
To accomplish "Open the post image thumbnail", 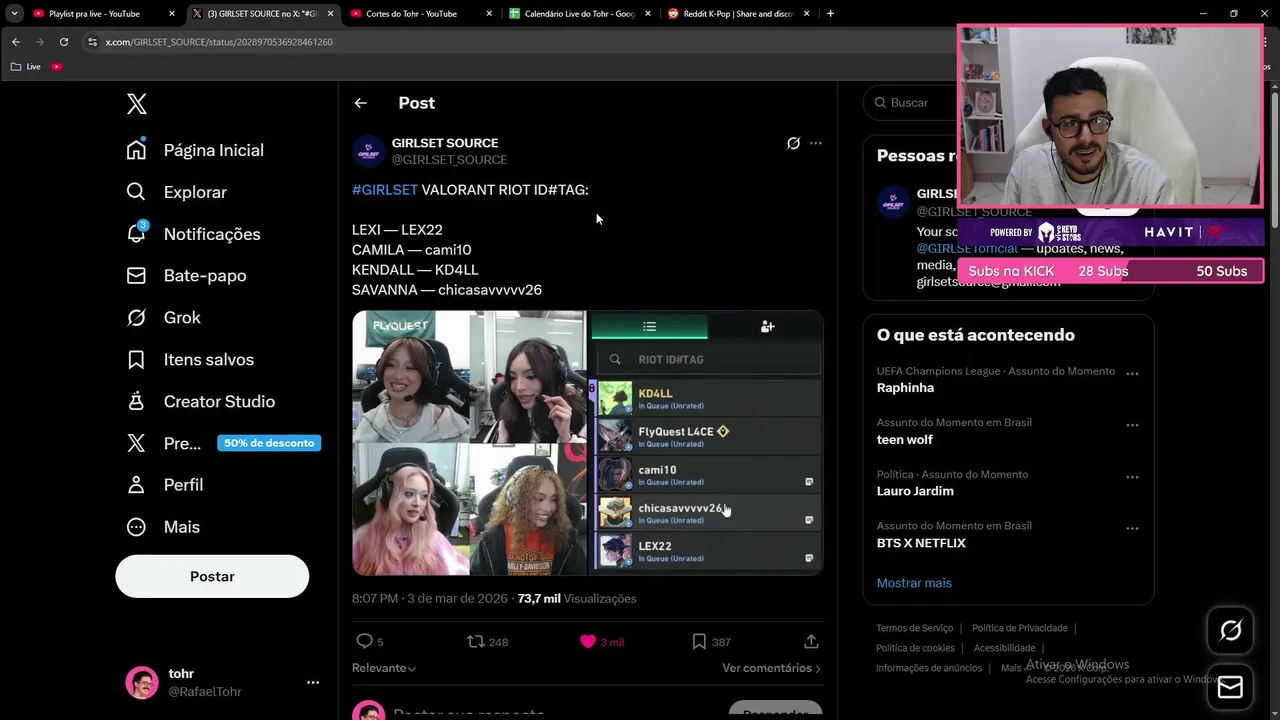I will point(587,443).
